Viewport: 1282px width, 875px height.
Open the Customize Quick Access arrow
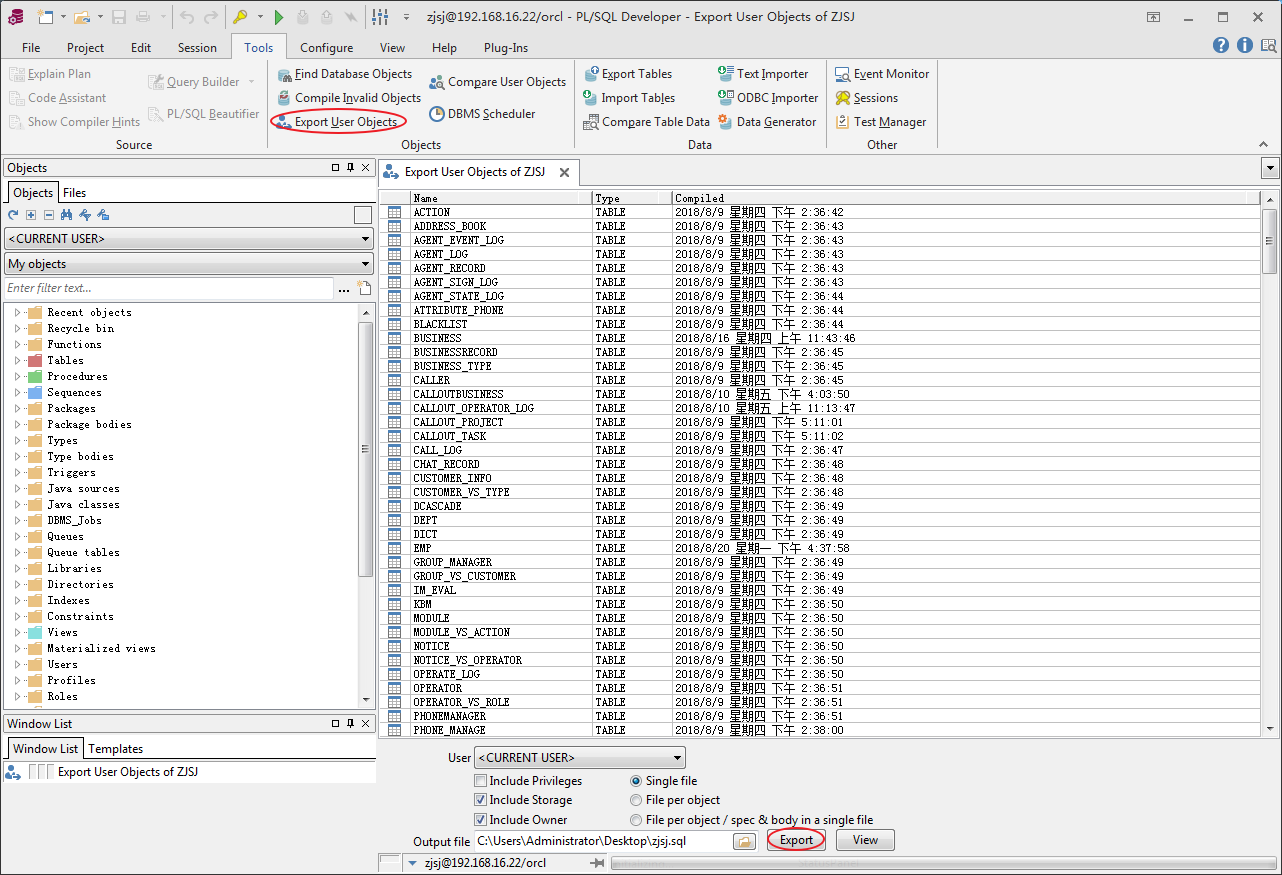pyautogui.click(x=406, y=17)
